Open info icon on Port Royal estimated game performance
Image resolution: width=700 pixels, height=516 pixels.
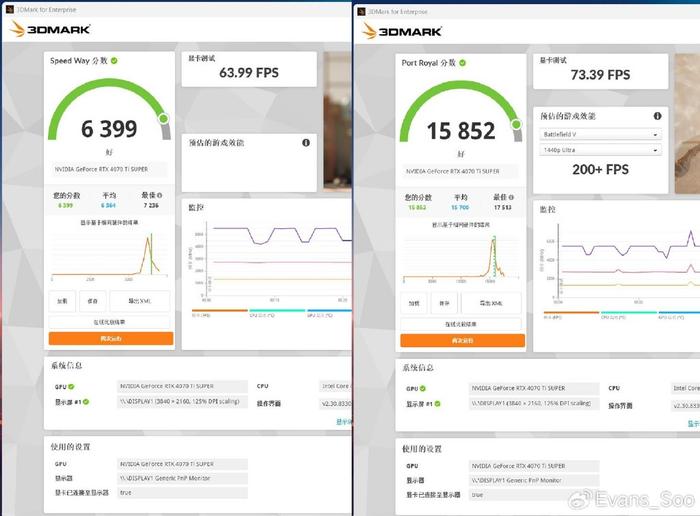pos(657,116)
